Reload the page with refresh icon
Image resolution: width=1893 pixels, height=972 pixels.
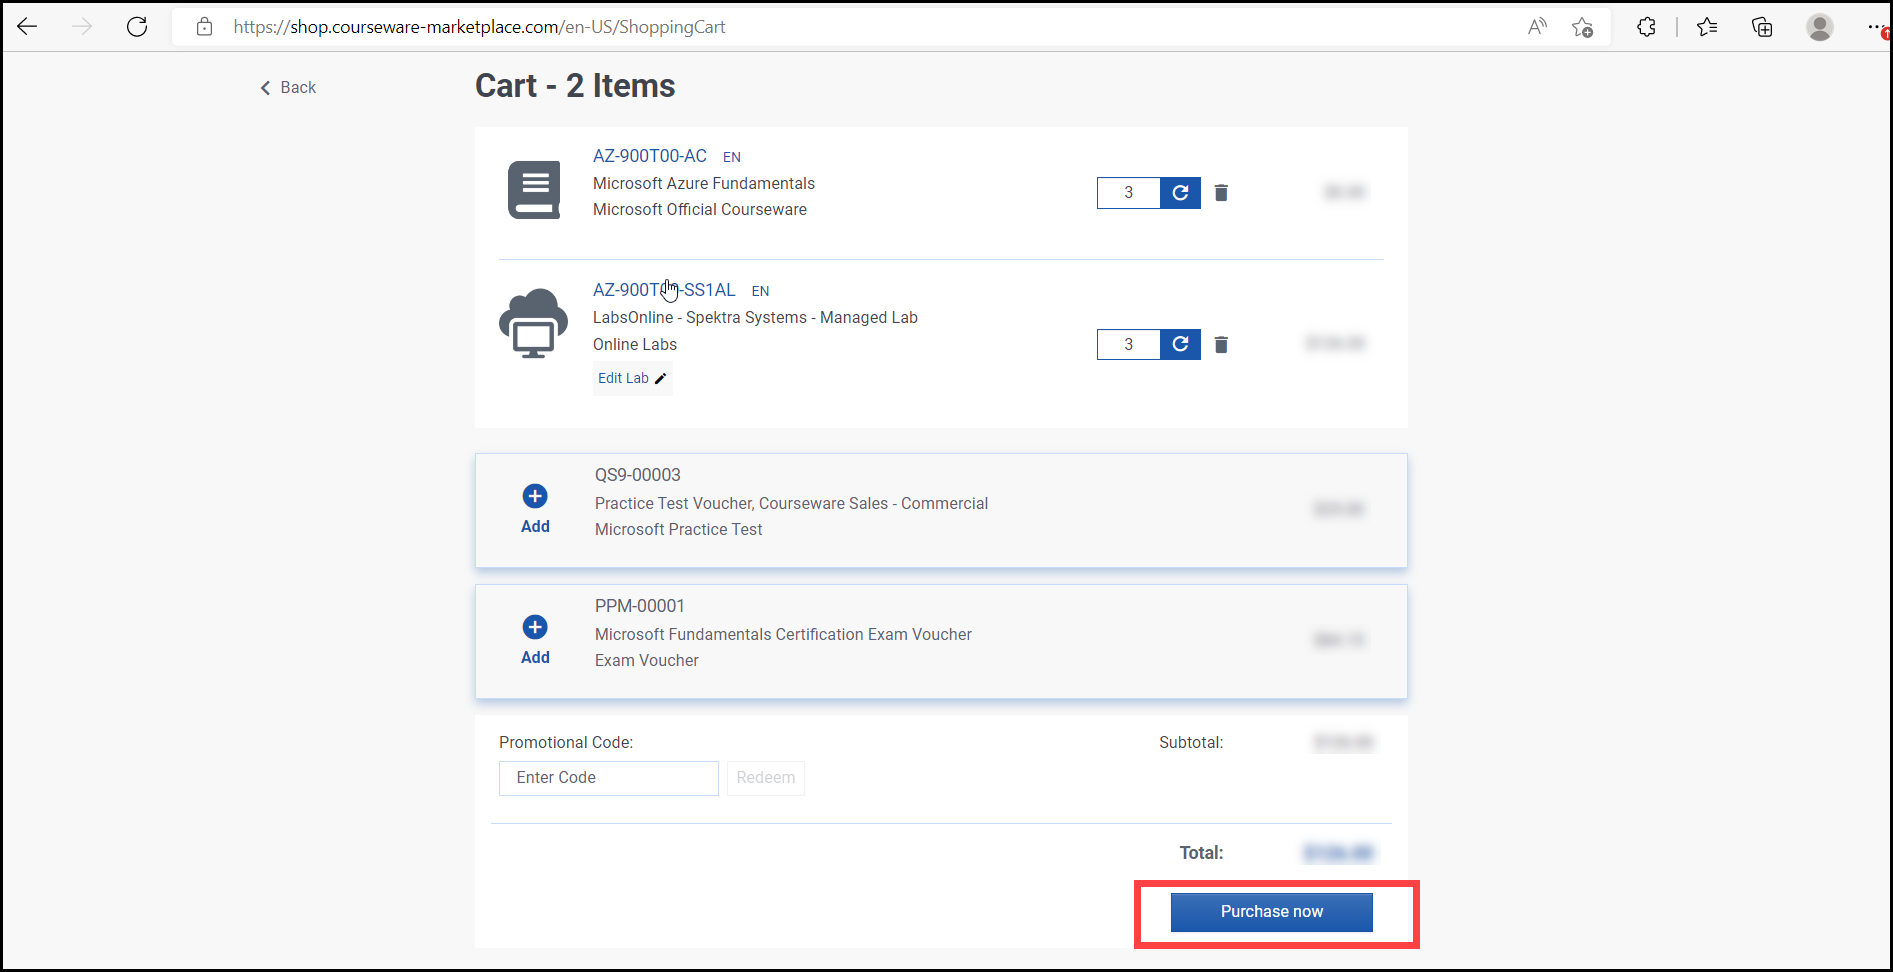[137, 27]
